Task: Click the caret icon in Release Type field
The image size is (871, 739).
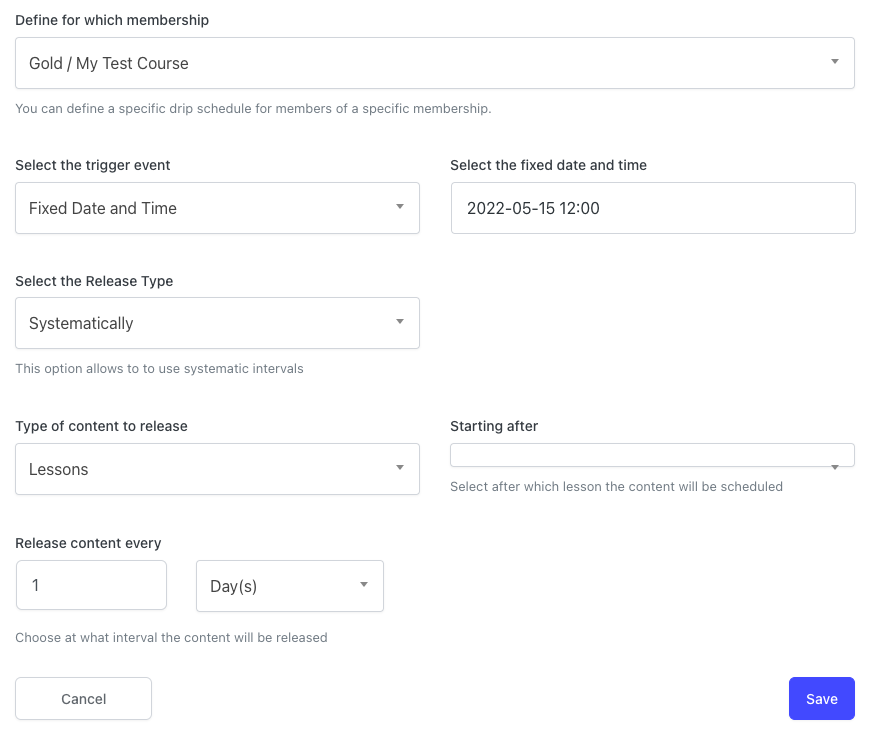Action: (x=399, y=321)
